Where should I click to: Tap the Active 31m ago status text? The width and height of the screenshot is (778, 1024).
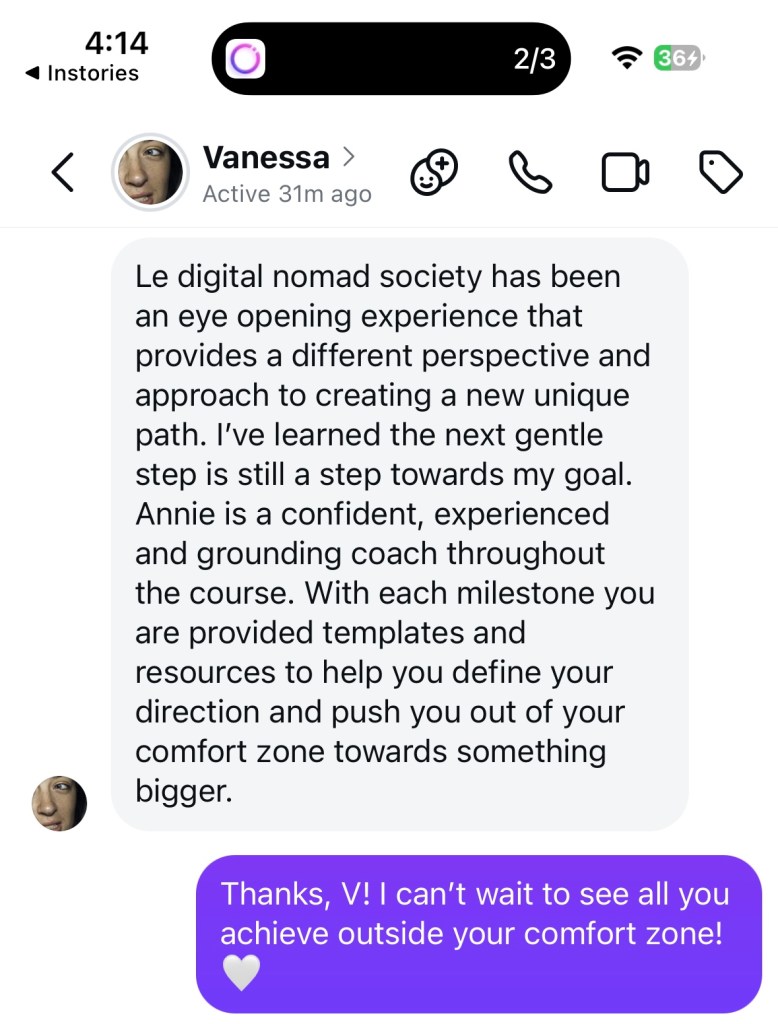point(287,194)
